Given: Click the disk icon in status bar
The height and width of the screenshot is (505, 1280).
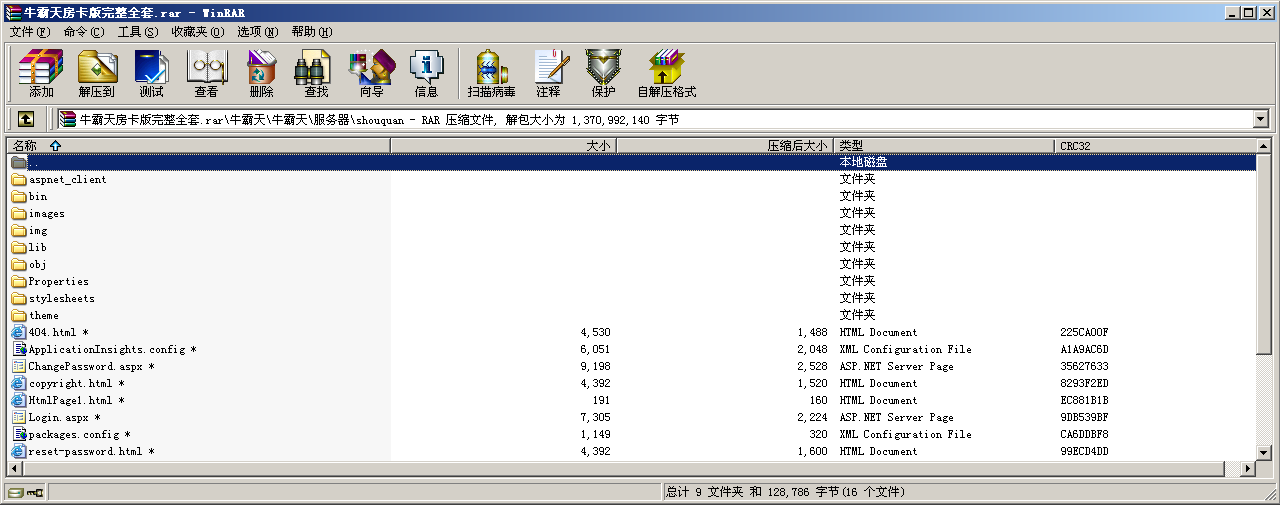Looking at the screenshot, I should [x=16, y=492].
